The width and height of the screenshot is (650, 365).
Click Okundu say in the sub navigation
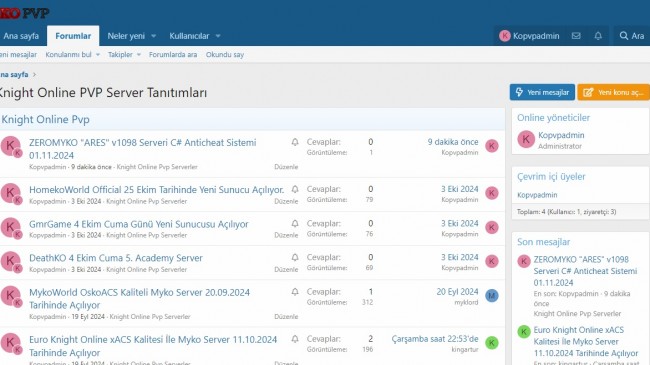(x=225, y=55)
